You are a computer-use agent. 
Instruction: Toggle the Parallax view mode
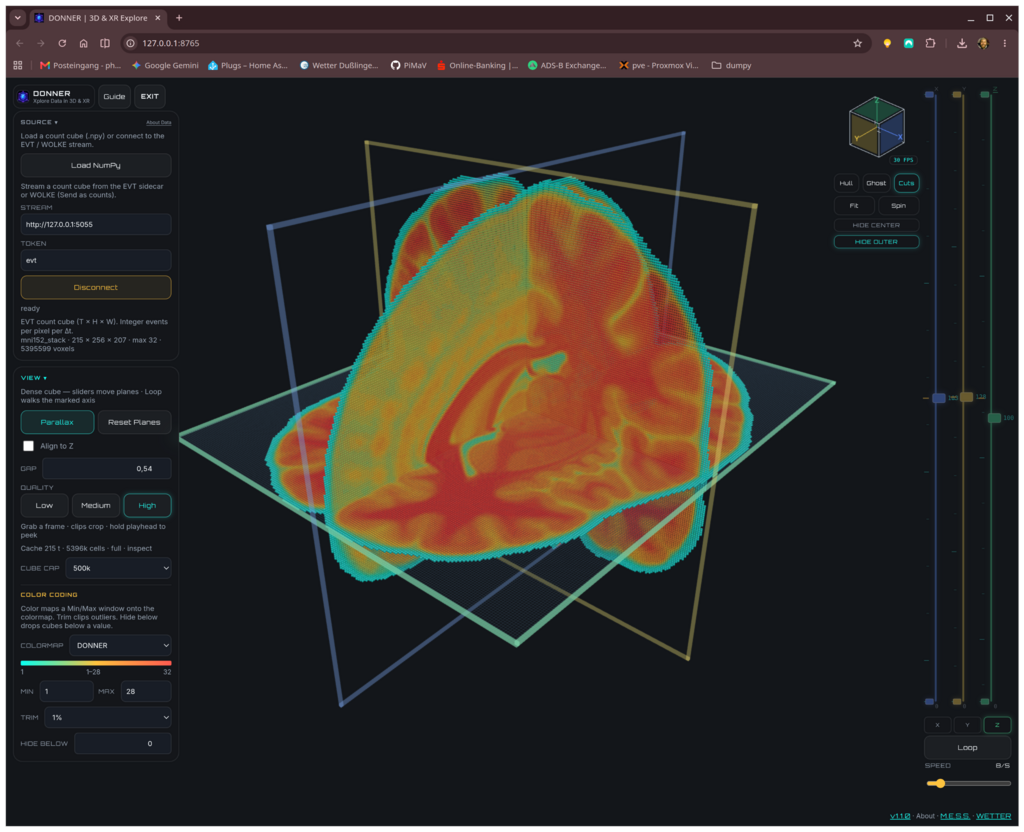57,423
